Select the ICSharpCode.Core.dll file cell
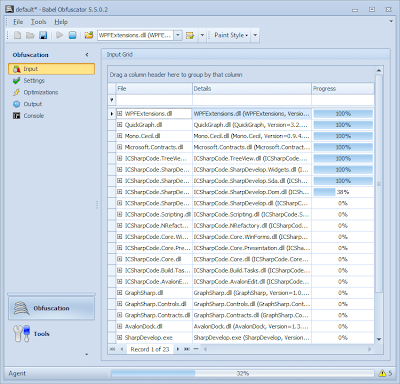The image size is (400, 384). point(154,259)
